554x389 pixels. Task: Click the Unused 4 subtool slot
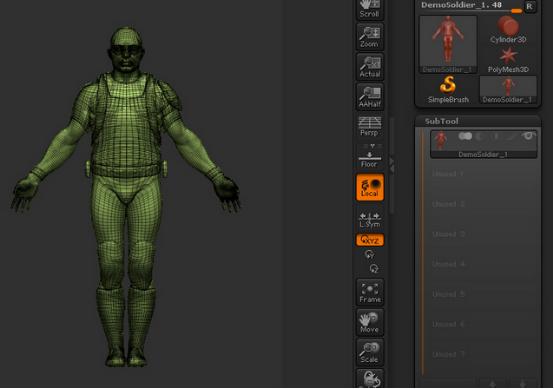click(483, 264)
